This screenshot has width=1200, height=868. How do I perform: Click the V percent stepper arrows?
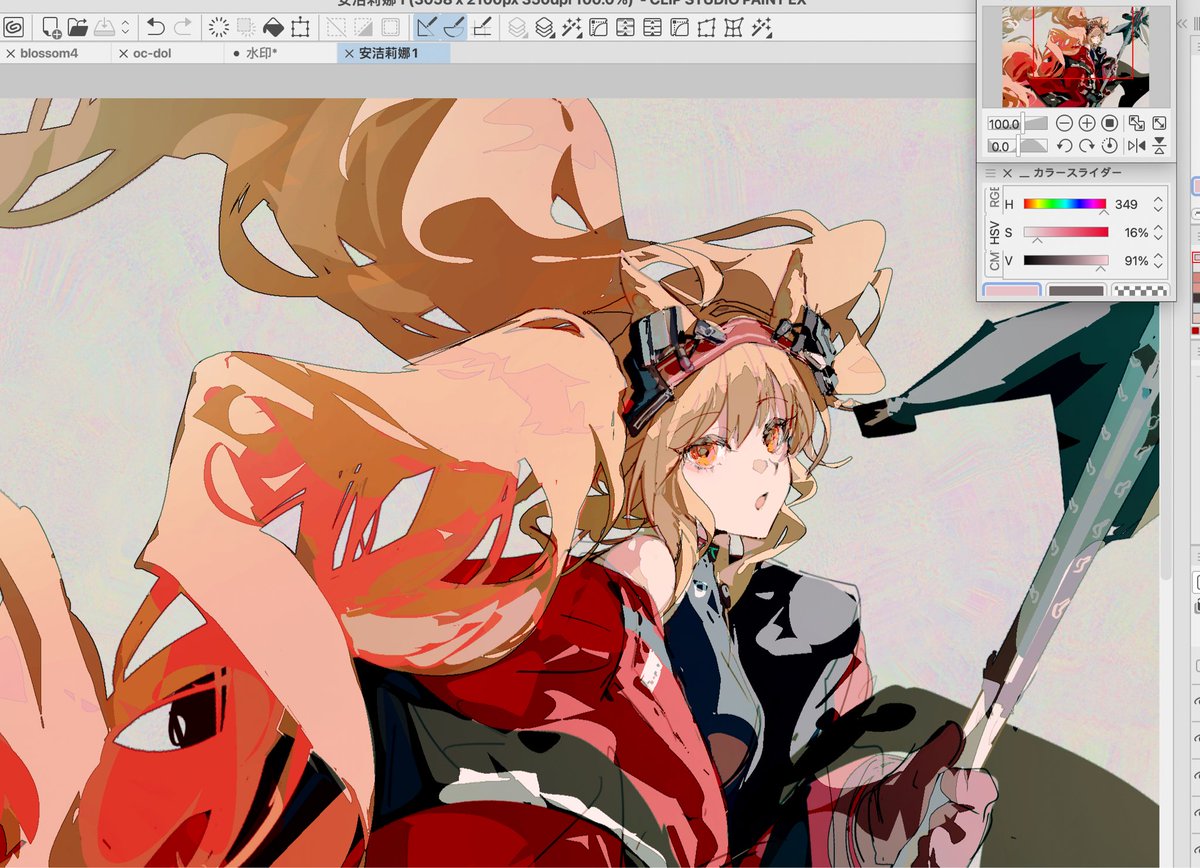1158,260
